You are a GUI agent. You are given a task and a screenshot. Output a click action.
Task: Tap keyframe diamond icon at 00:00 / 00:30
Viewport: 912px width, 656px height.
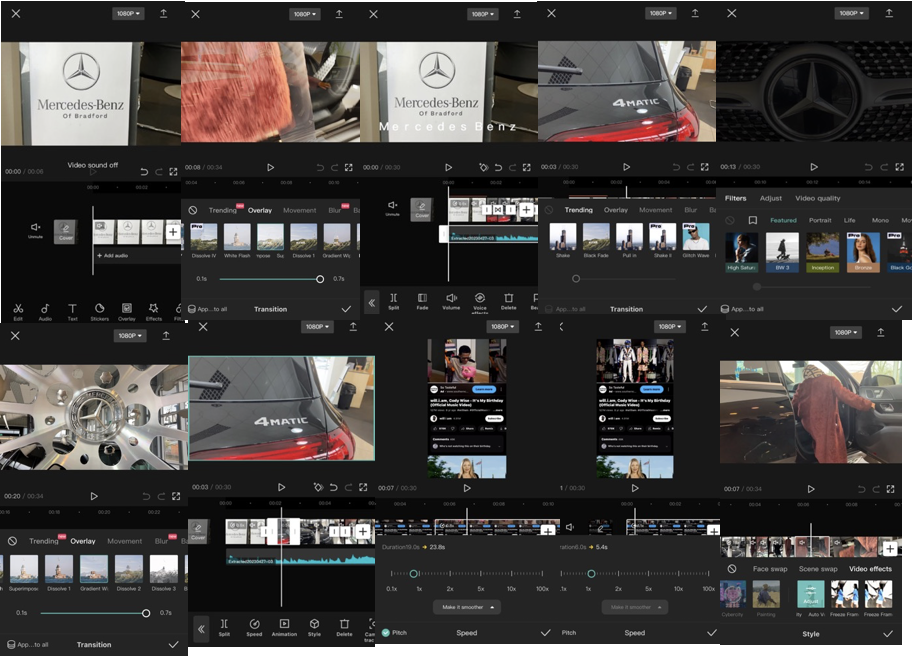coord(483,167)
